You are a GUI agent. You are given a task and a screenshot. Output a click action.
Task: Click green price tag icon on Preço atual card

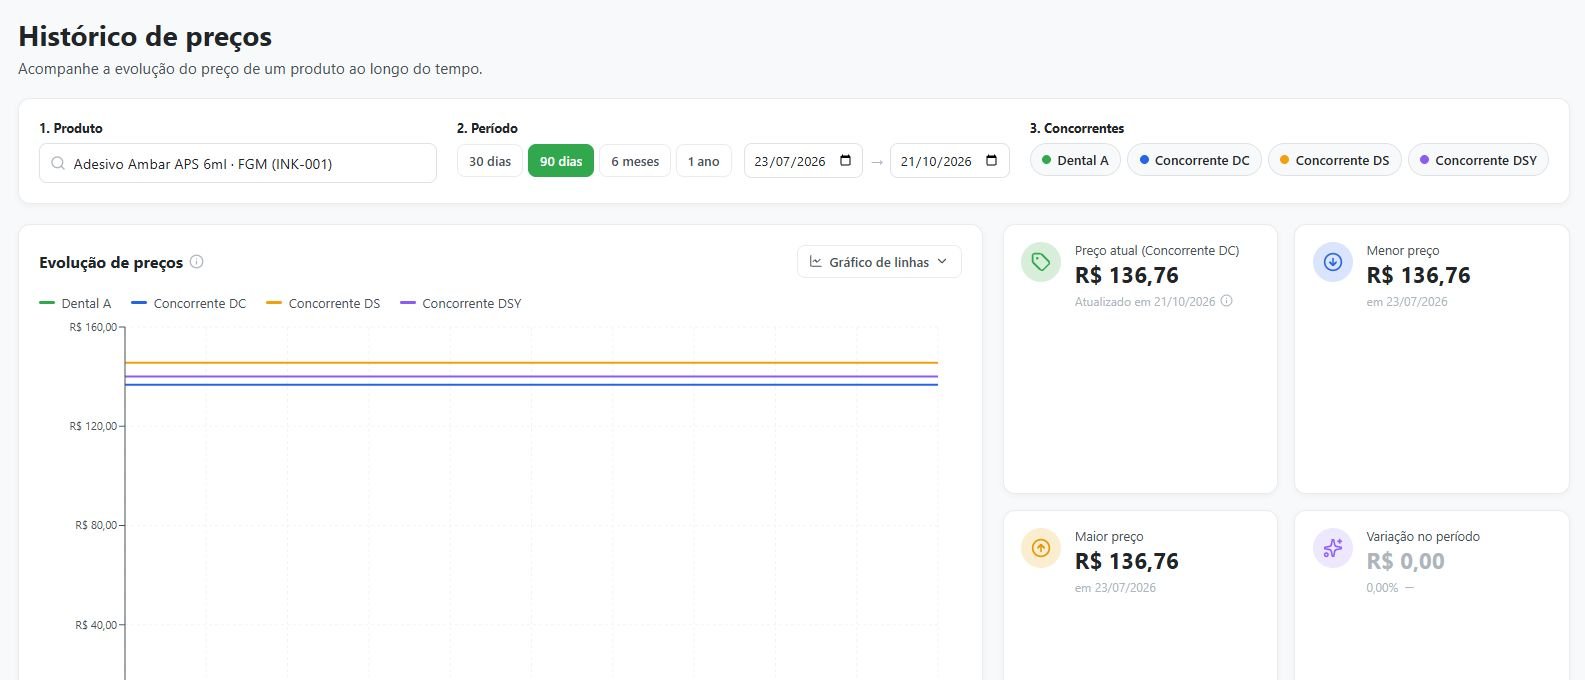tap(1041, 262)
